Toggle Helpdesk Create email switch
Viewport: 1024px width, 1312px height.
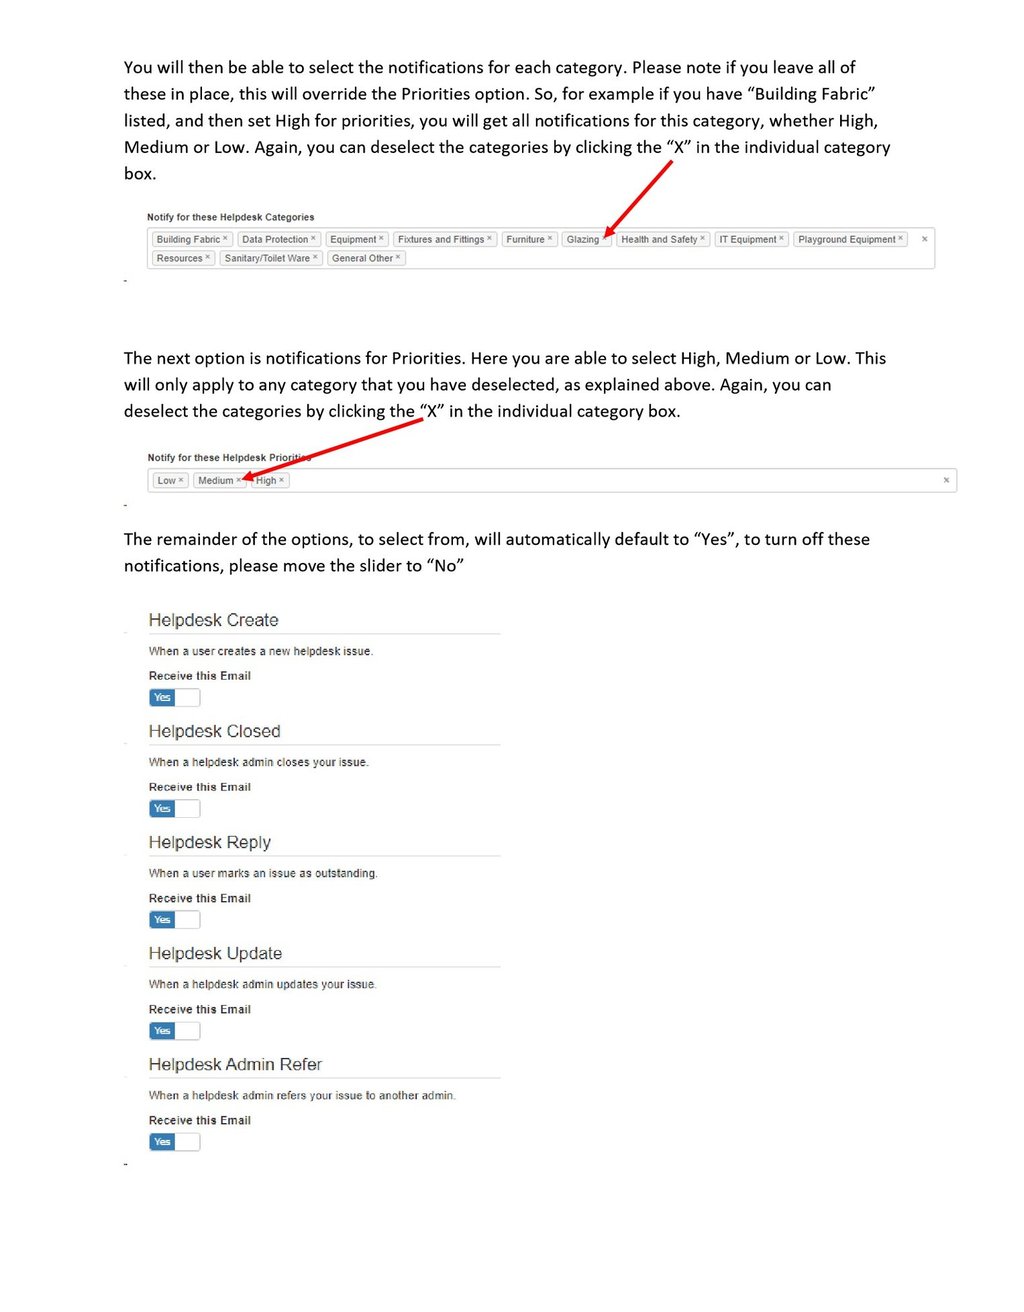(x=175, y=697)
